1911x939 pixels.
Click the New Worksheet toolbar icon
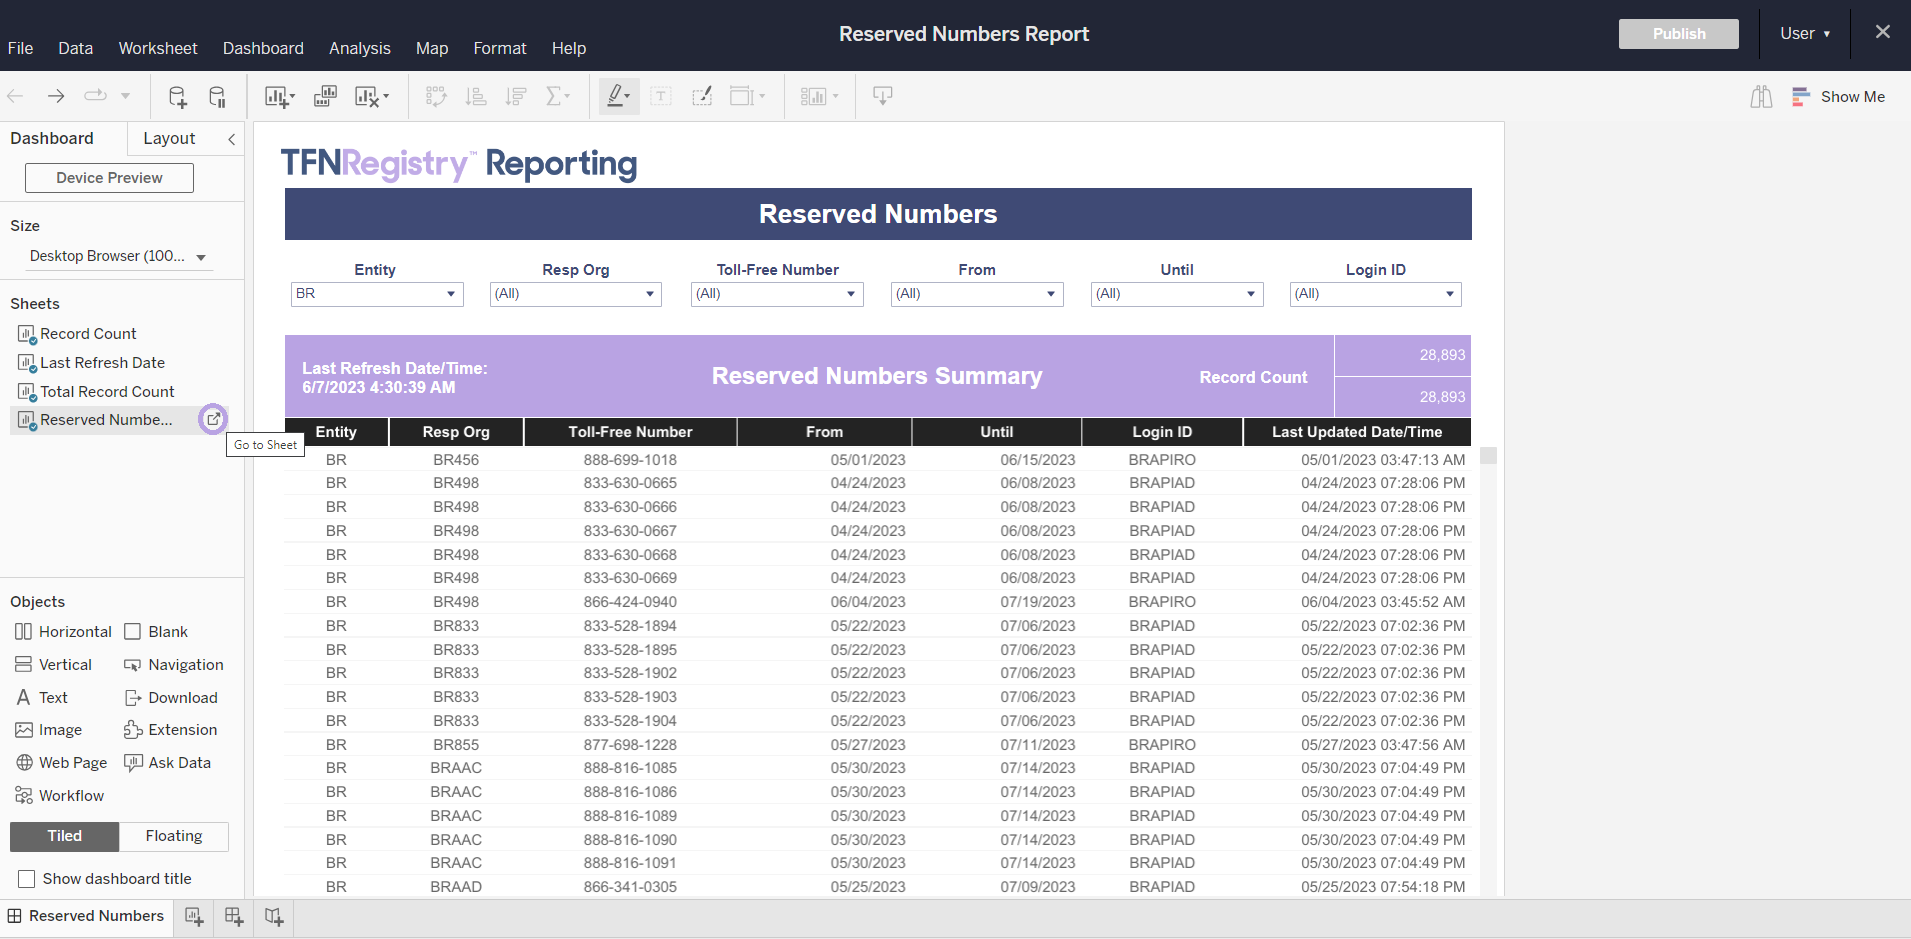click(x=279, y=96)
